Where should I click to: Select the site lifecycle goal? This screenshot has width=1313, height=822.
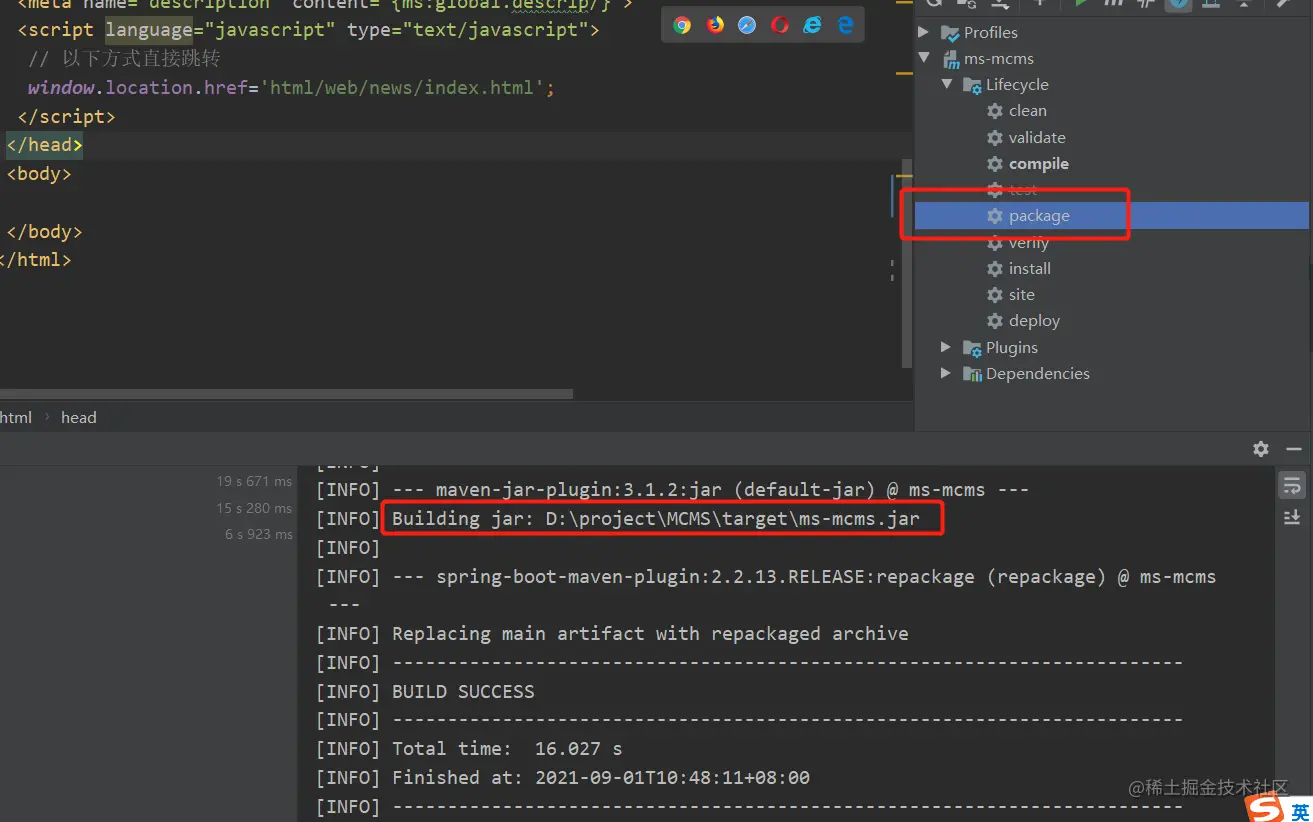pos(1011,295)
